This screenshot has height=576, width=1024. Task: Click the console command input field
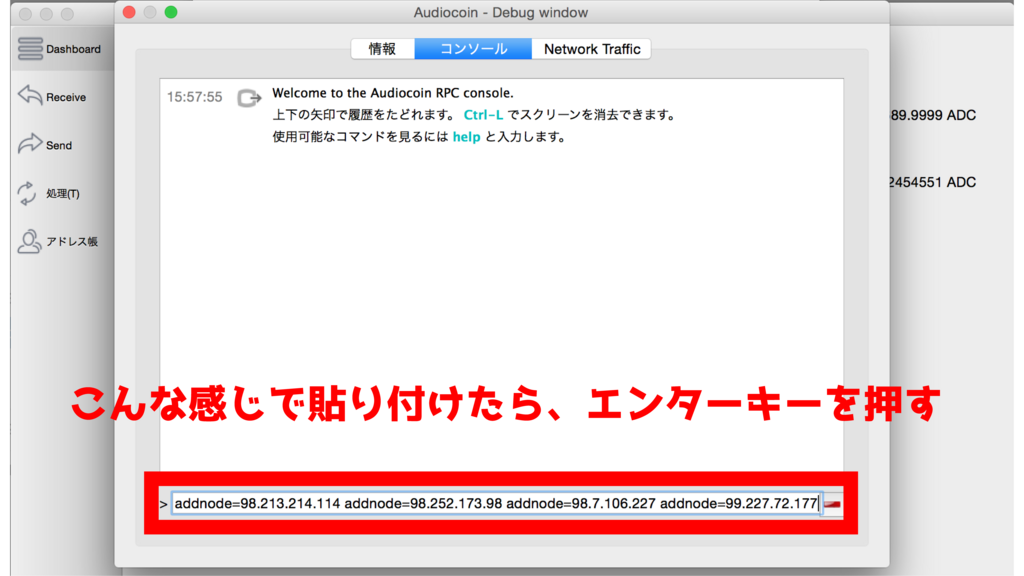(496, 504)
